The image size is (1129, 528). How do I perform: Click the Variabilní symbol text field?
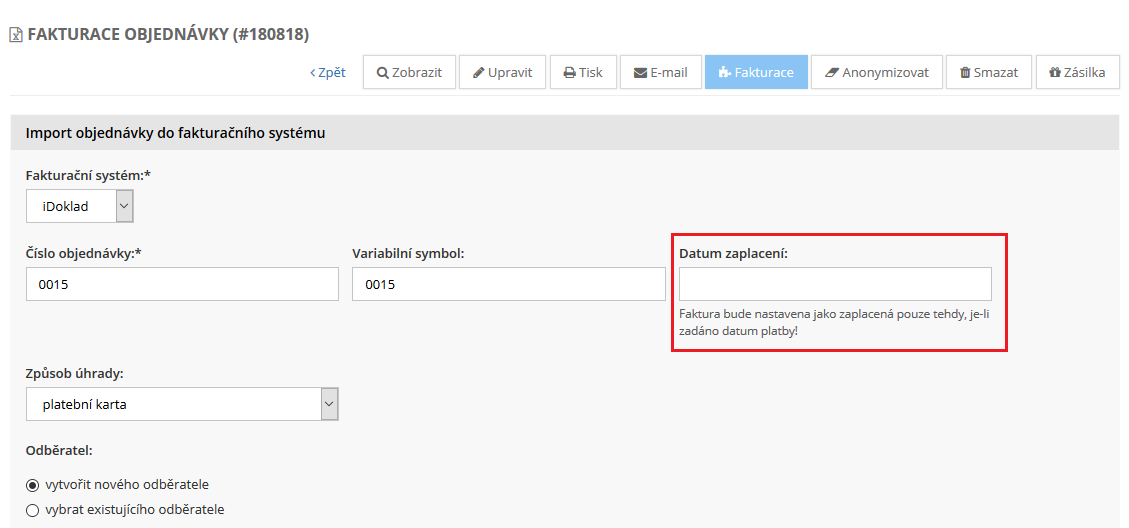coord(508,284)
